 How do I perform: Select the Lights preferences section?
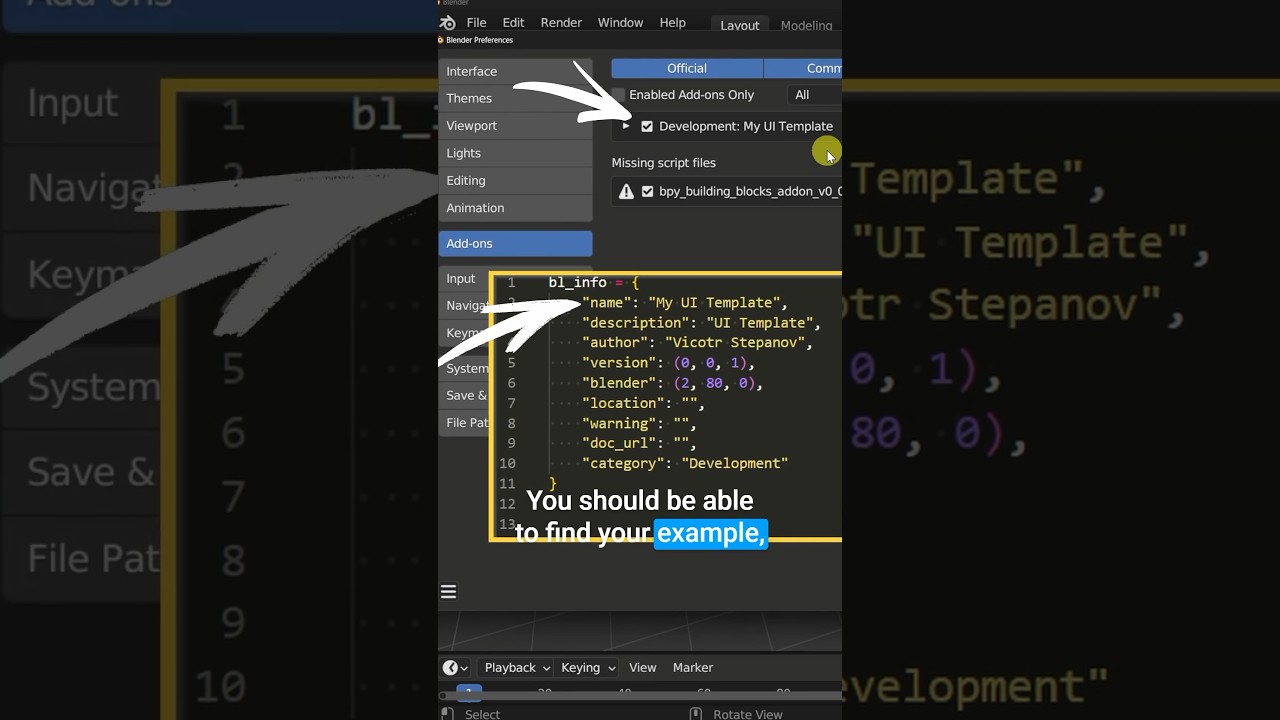[x=515, y=153]
